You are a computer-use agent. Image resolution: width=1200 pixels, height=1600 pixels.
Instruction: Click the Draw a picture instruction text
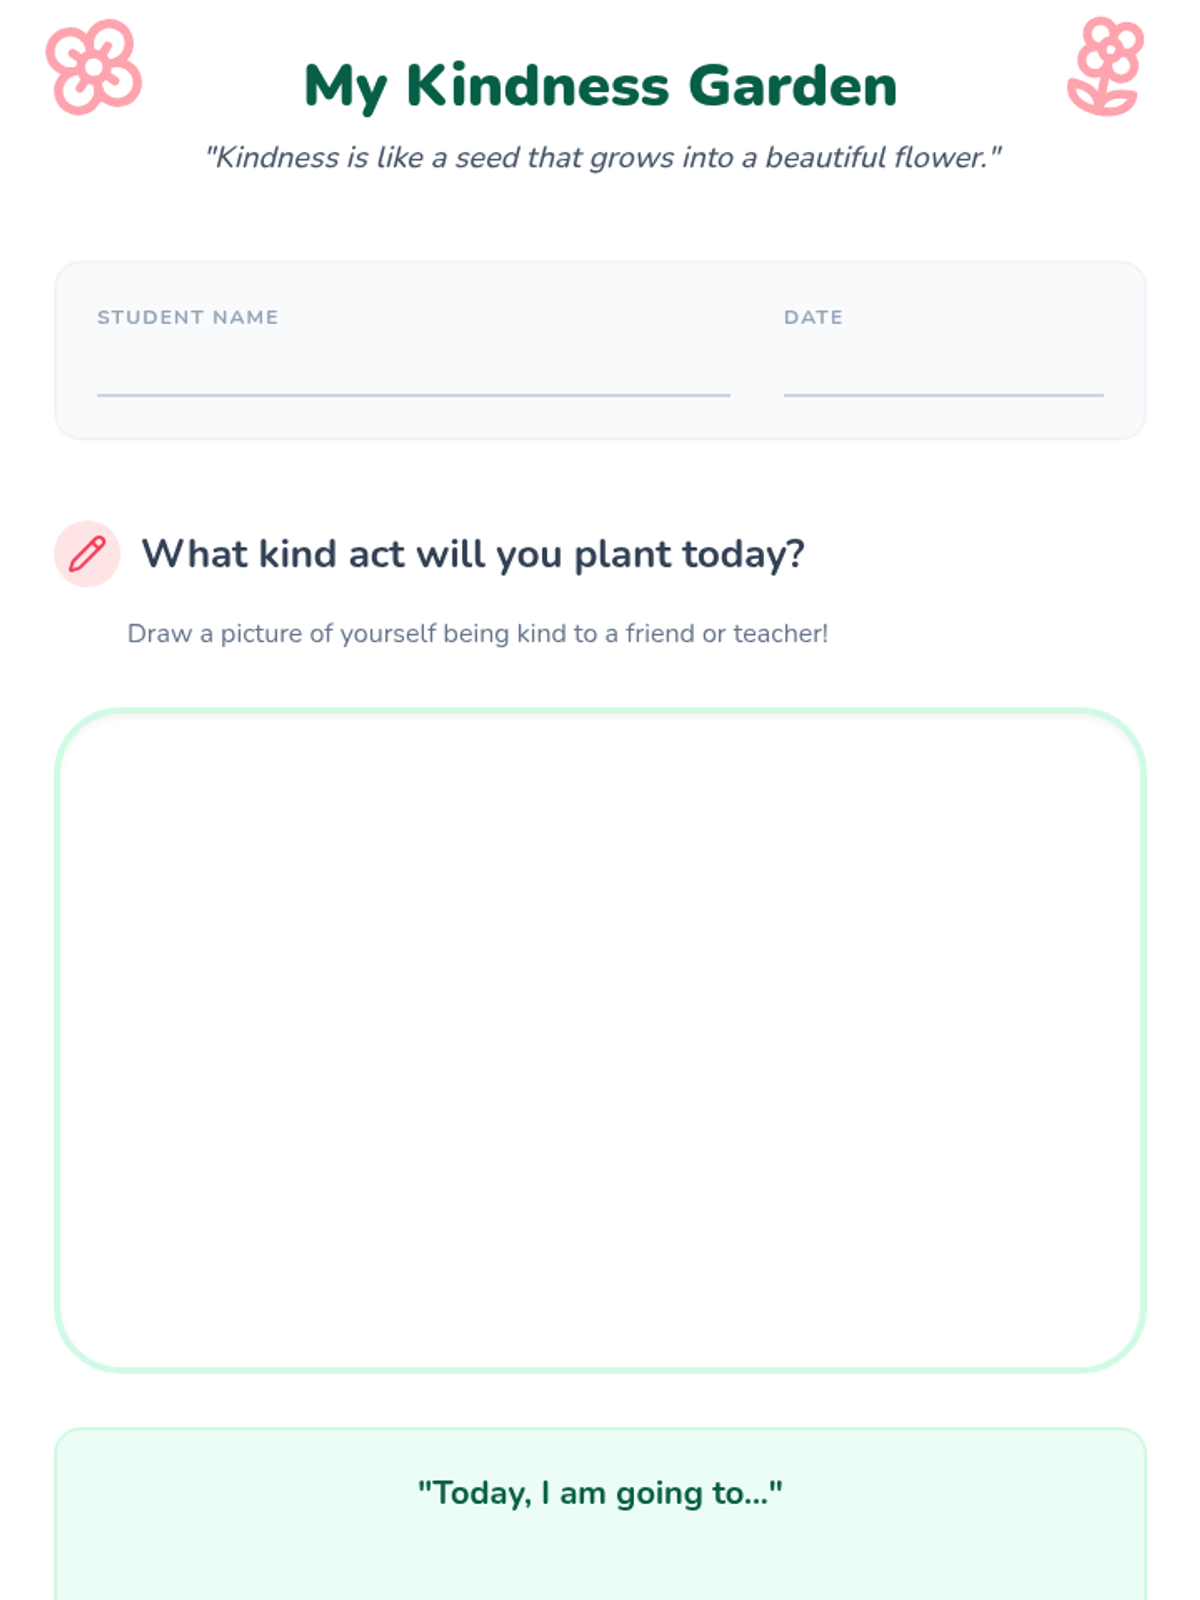pos(478,633)
